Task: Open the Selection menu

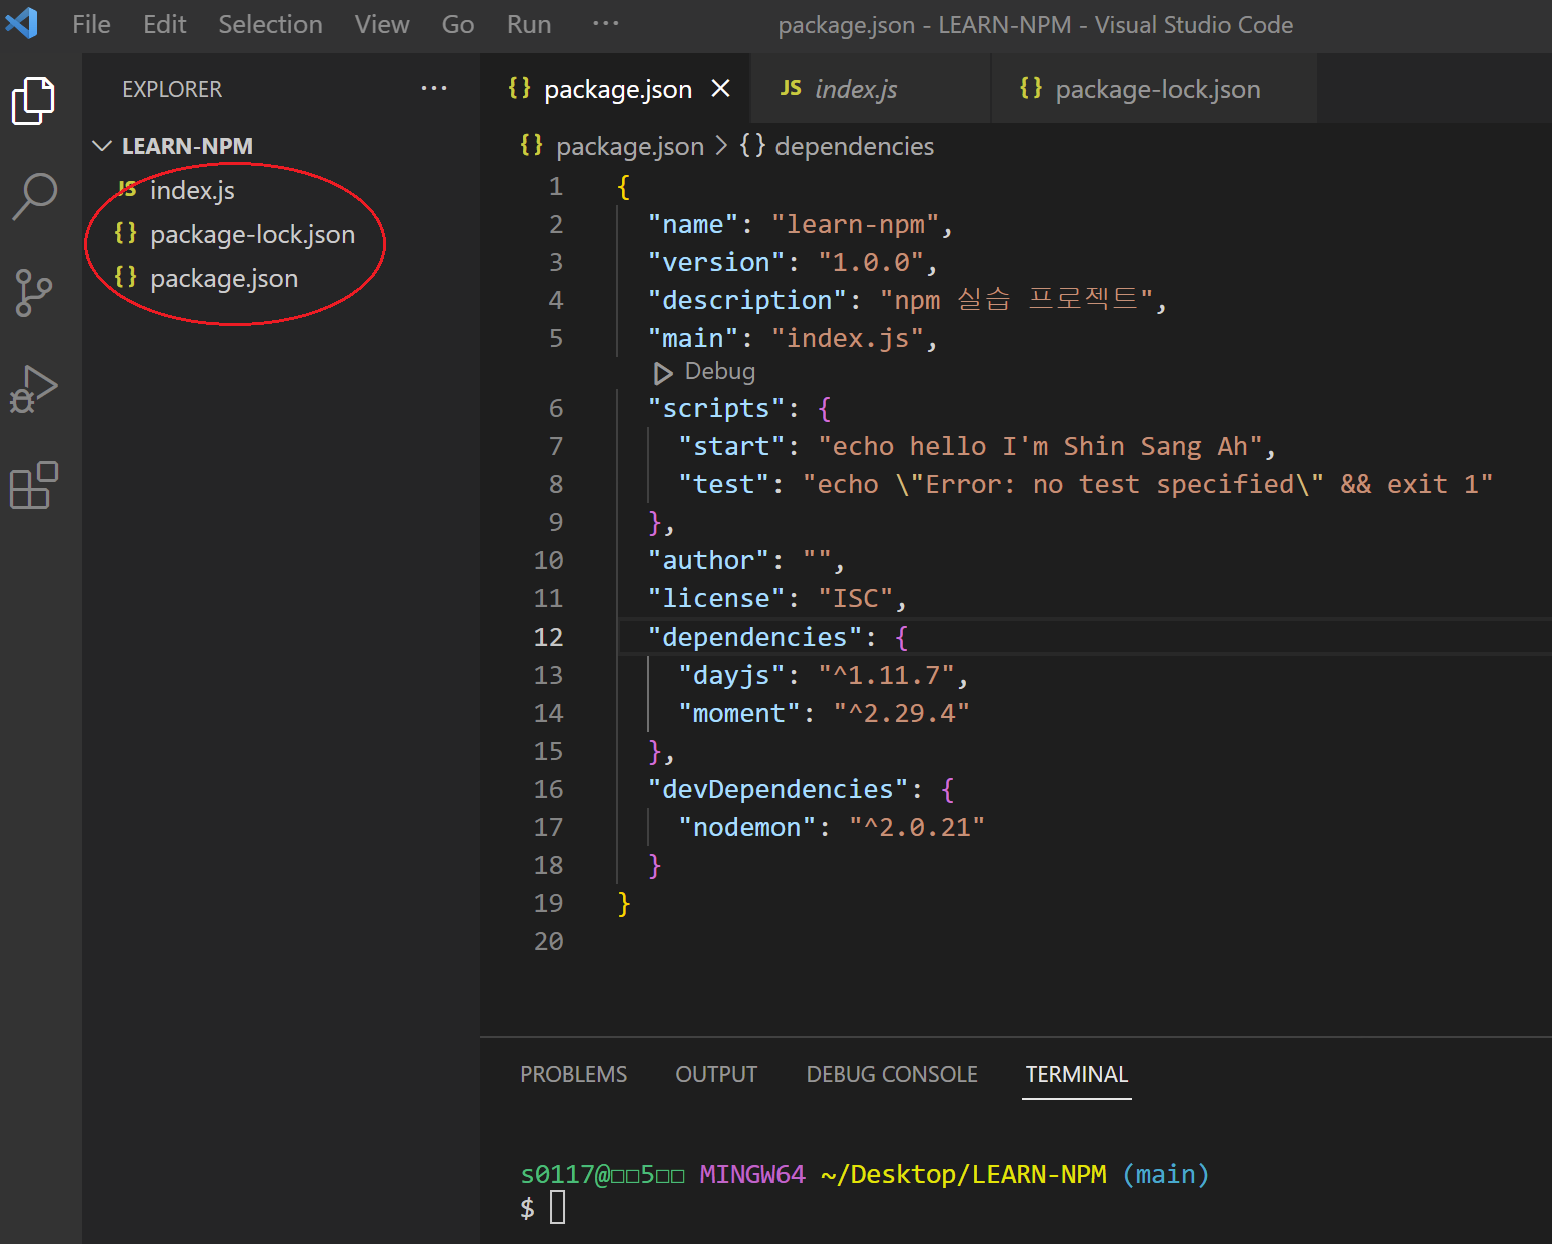Action: click(270, 24)
